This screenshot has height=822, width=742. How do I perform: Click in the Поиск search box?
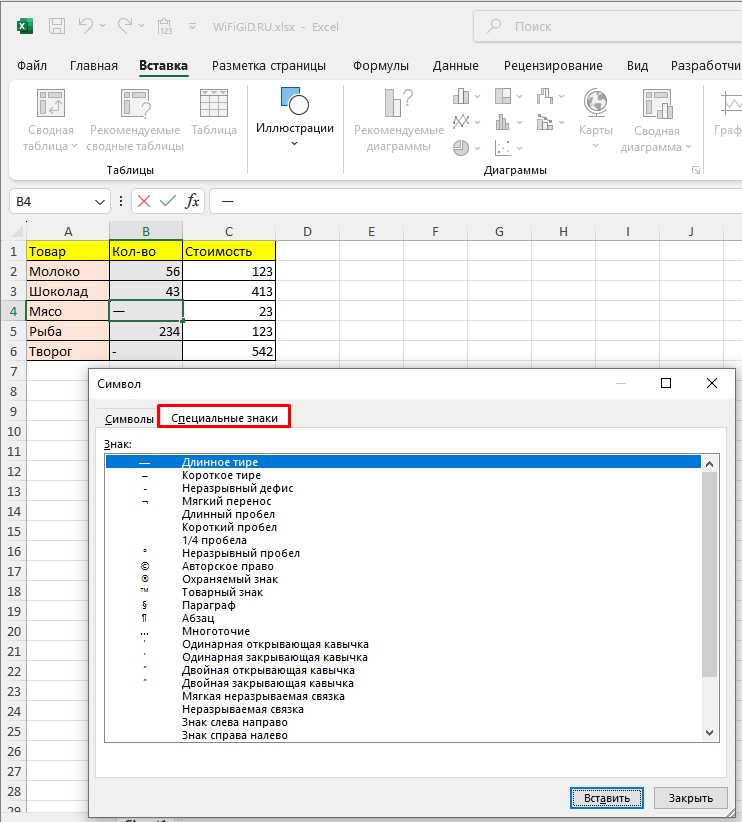(608, 26)
